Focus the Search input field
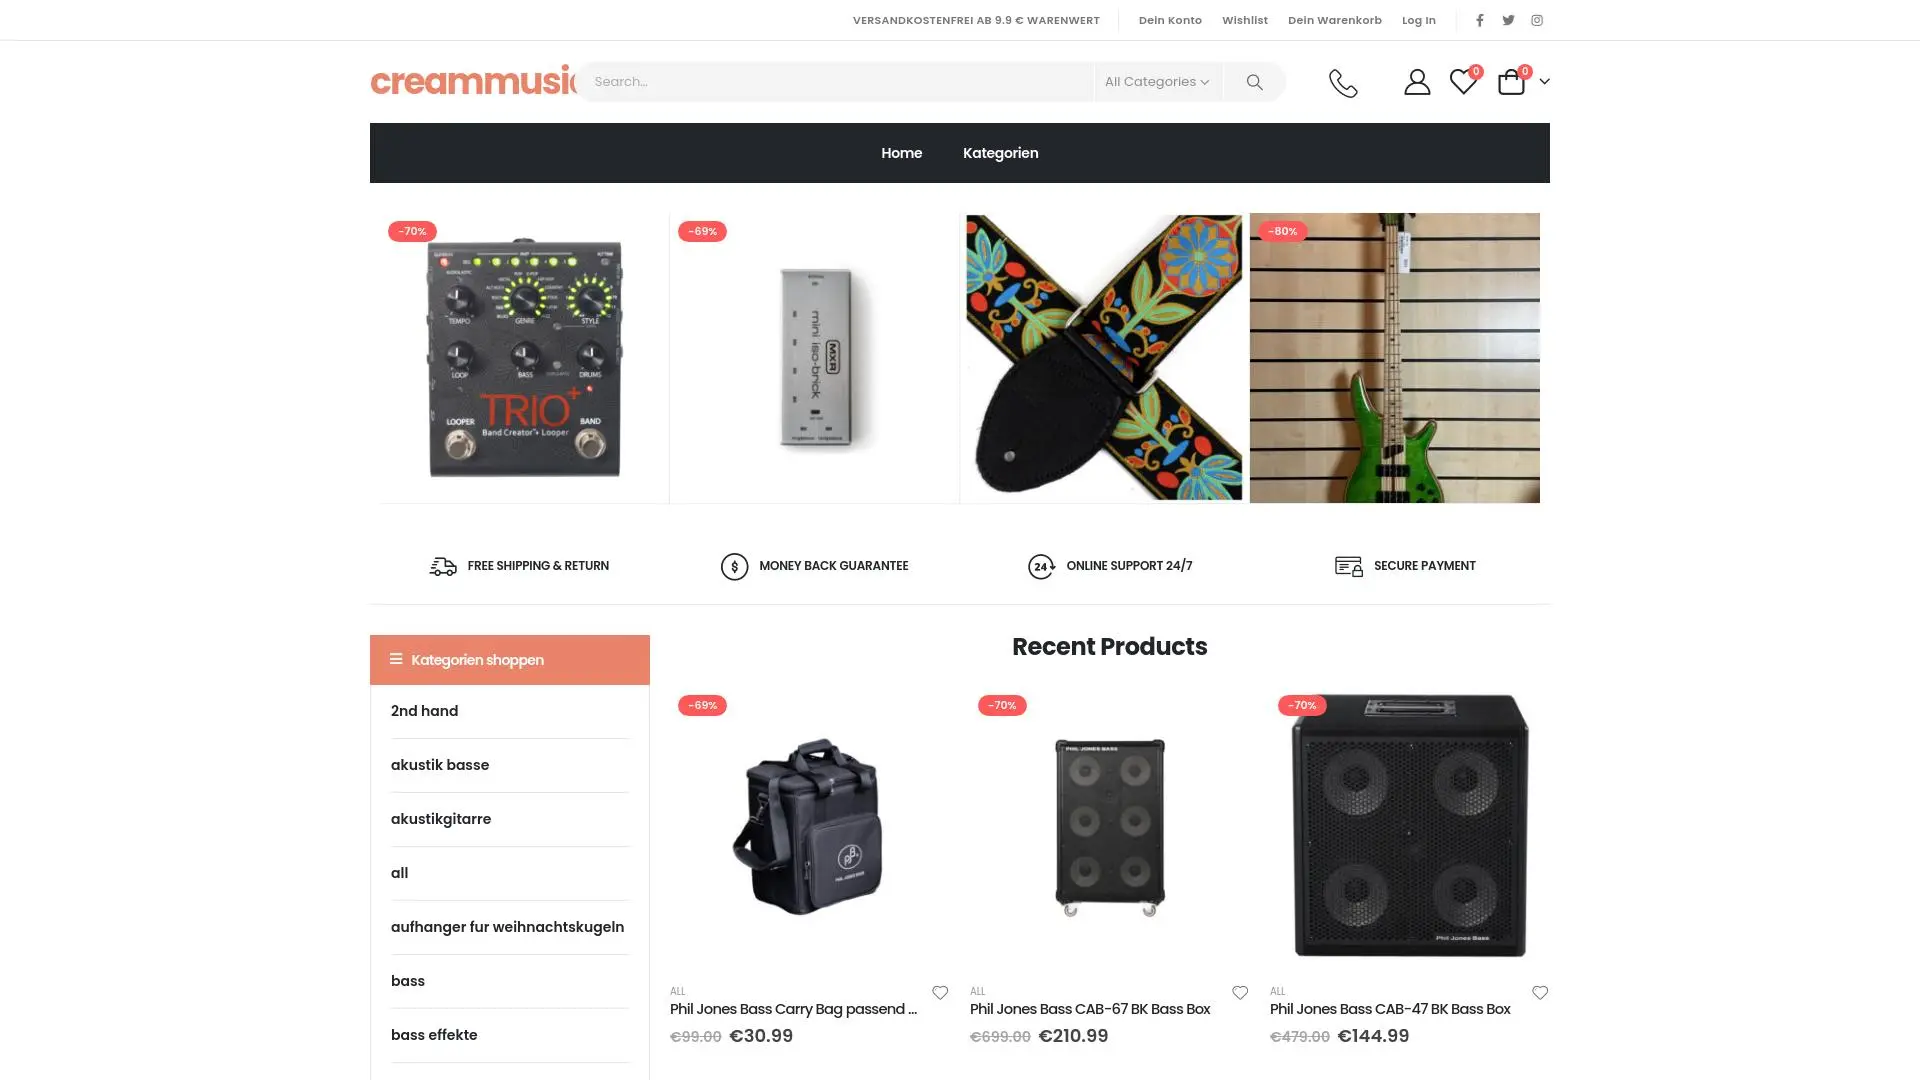The image size is (1920, 1080). 838,82
